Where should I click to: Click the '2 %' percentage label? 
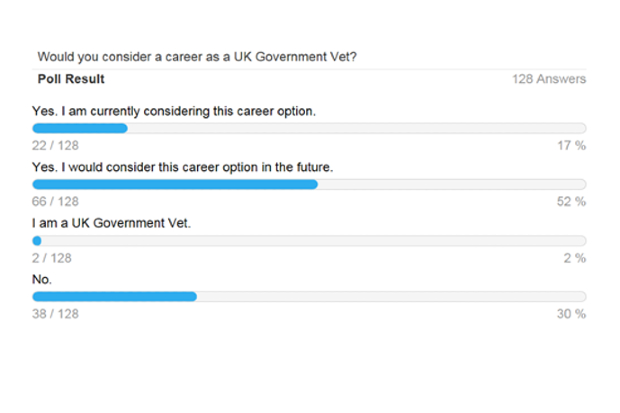tap(575, 258)
